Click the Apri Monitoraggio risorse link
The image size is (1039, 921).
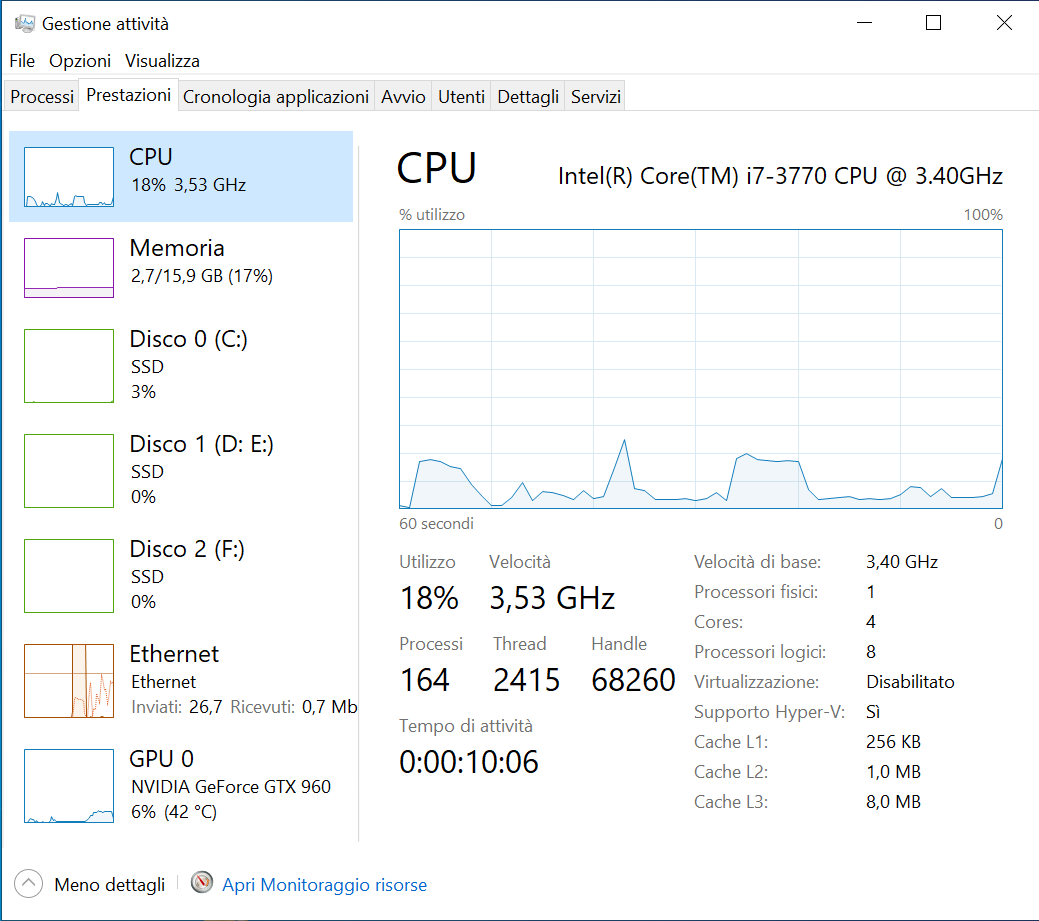324,885
